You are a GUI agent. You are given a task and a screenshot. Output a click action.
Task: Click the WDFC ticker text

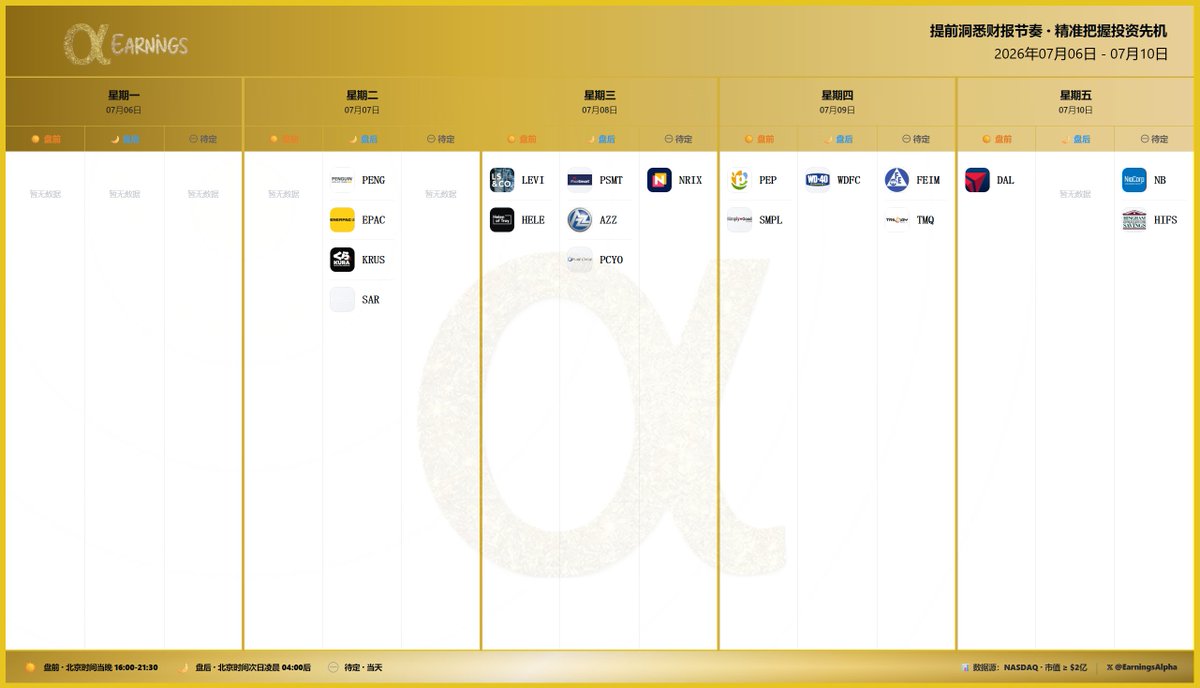[x=848, y=180]
